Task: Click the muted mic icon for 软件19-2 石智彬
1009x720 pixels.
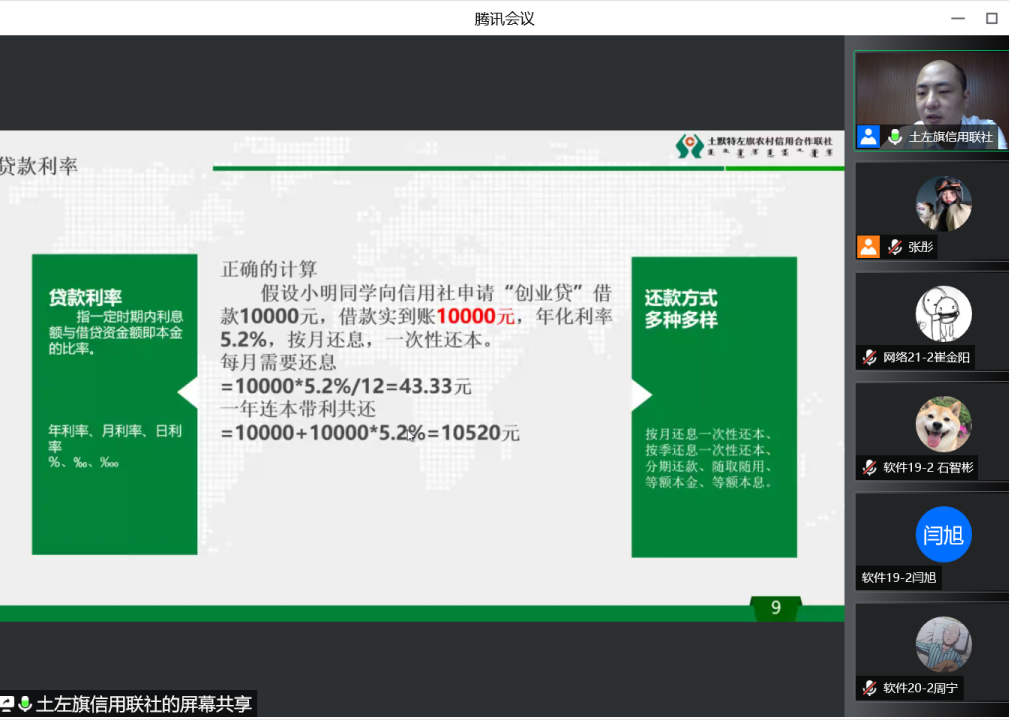Action: click(x=870, y=467)
